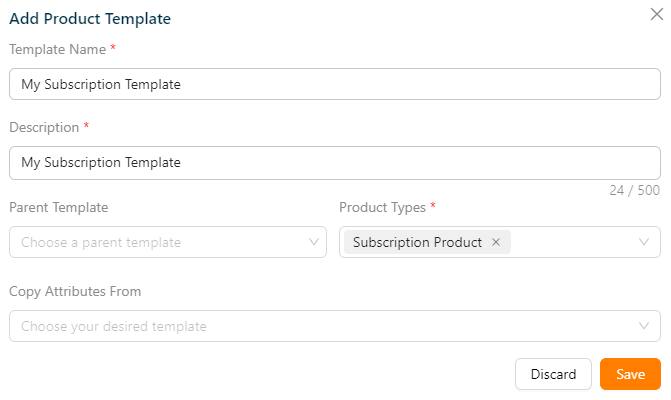Focus the Template Name input field
671x400 pixels.
click(334, 84)
